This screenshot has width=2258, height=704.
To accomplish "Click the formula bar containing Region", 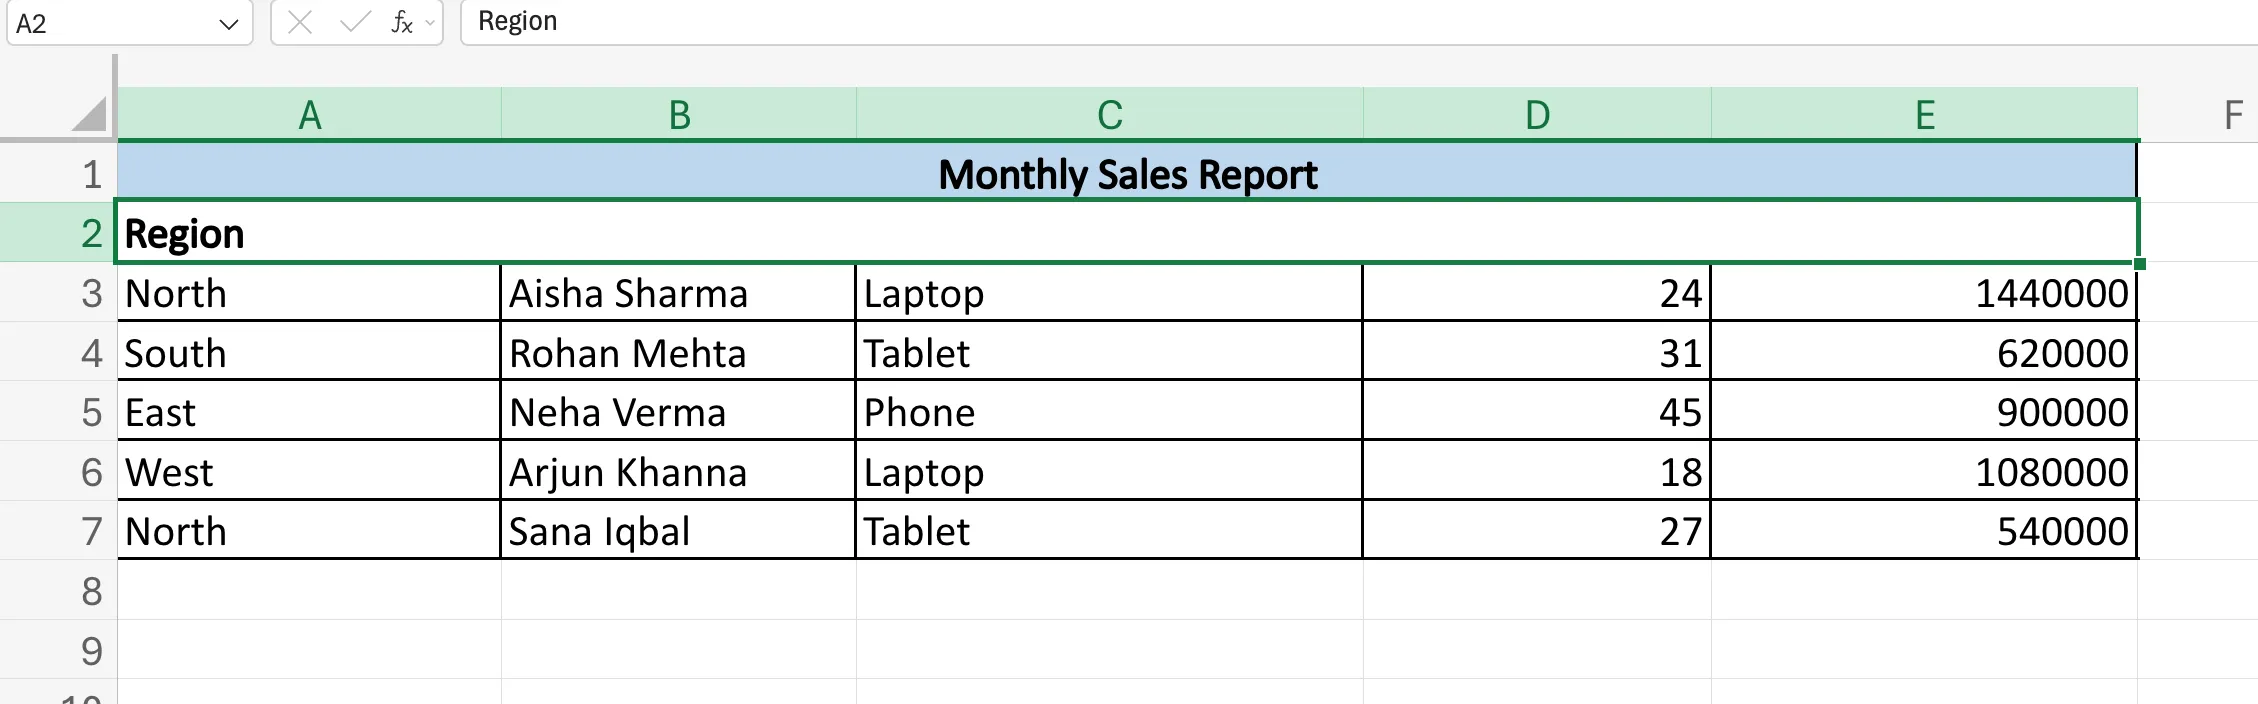I will point(1300,22).
